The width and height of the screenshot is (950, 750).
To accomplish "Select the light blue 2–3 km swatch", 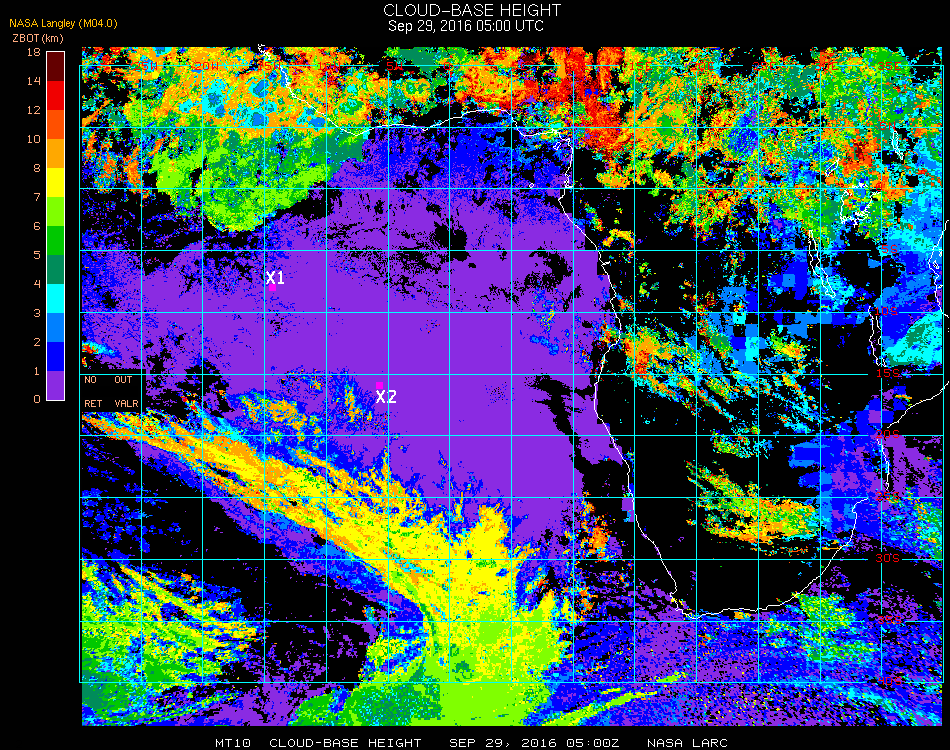I will click(56, 328).
